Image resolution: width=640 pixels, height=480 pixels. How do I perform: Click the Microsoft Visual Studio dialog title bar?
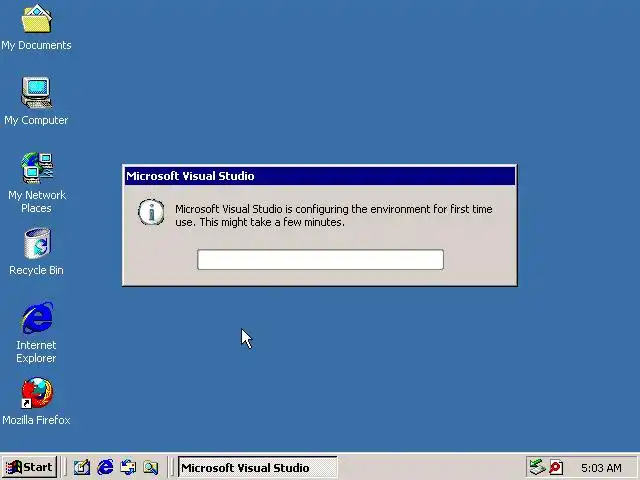pos(320,176)
